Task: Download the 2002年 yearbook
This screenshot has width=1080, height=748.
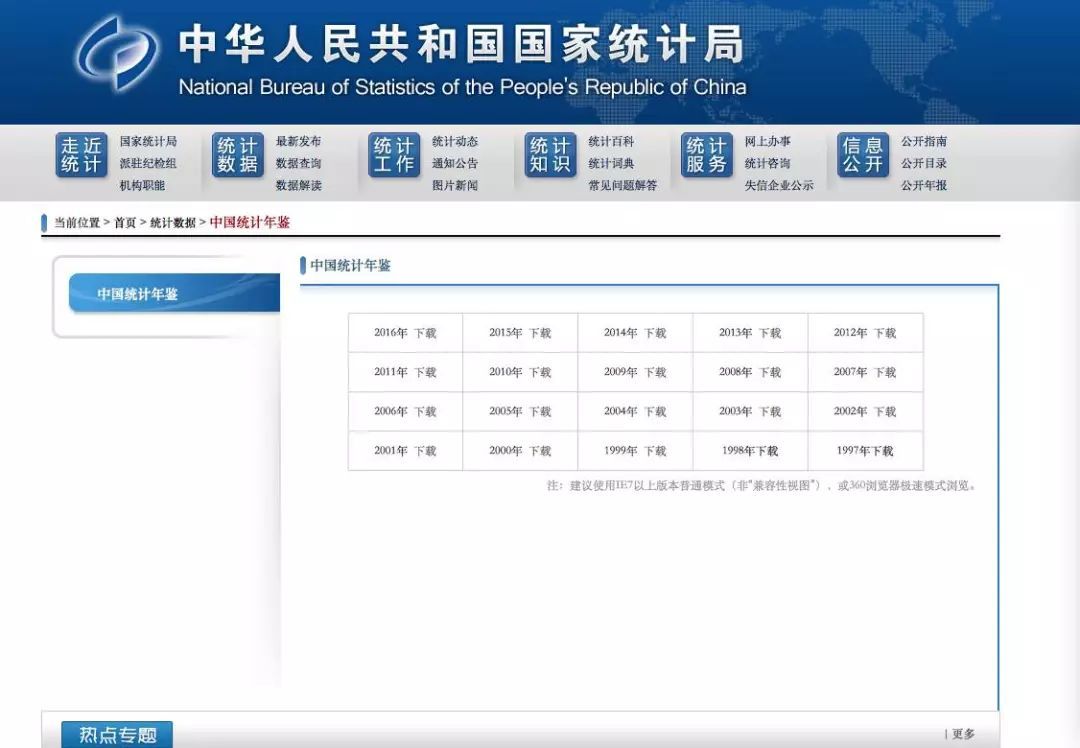Action: (x=885, y=412)
